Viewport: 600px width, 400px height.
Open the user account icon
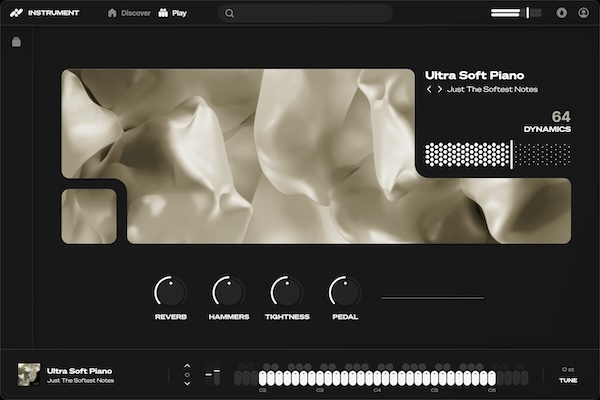point(584,13)
